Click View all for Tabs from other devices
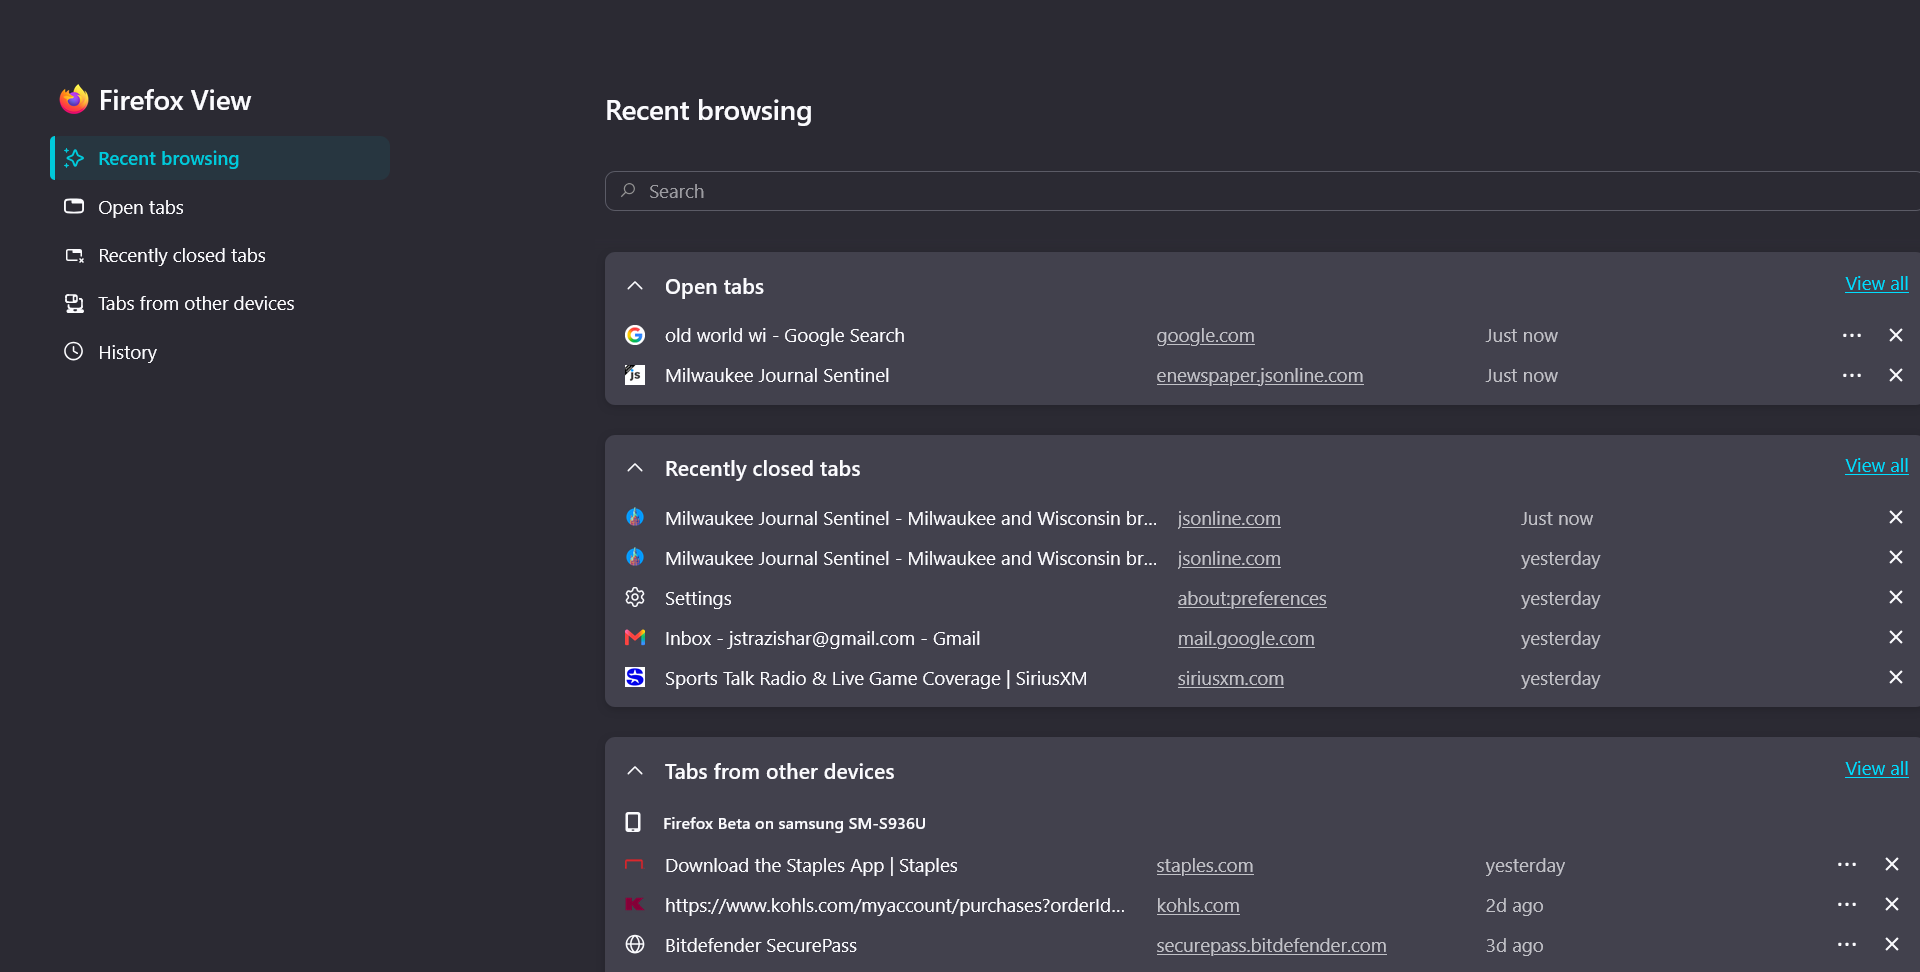This screenshot has height=972, width=1920. pos(1877,769)
